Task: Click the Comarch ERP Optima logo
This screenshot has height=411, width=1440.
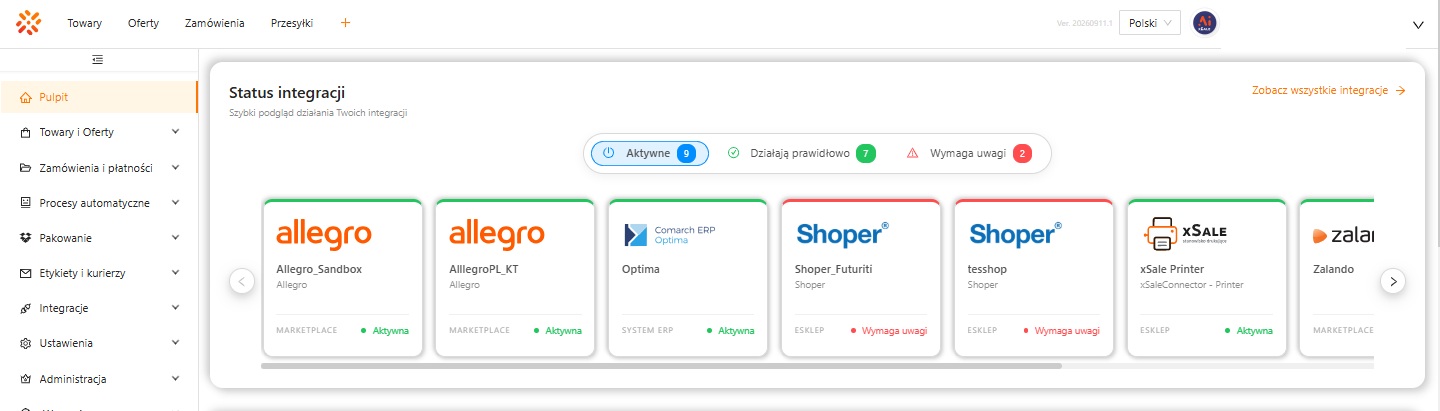Action: point(670,235)
